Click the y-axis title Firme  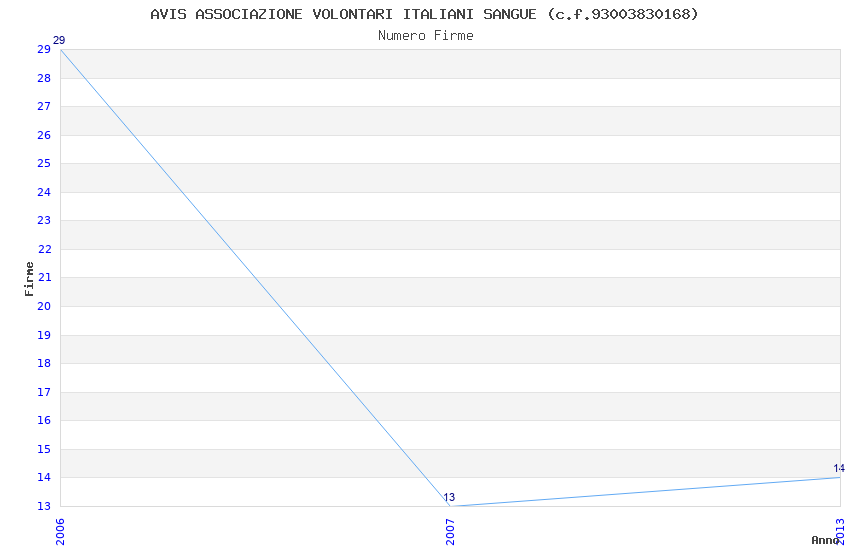pos(29,279)
